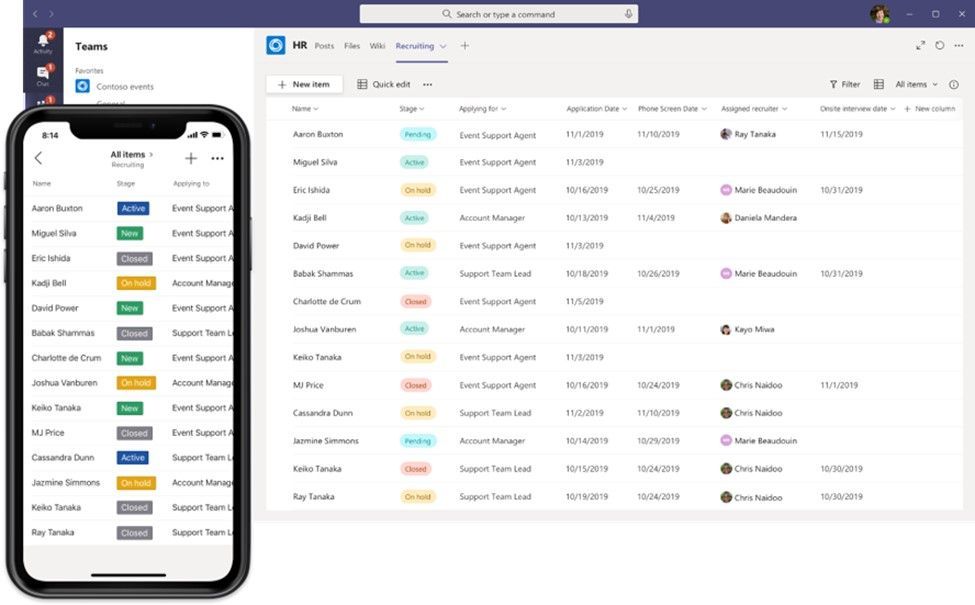Select Miguel Silva in desktop list
The image size is (975, 605).
(x=315, y=162)
